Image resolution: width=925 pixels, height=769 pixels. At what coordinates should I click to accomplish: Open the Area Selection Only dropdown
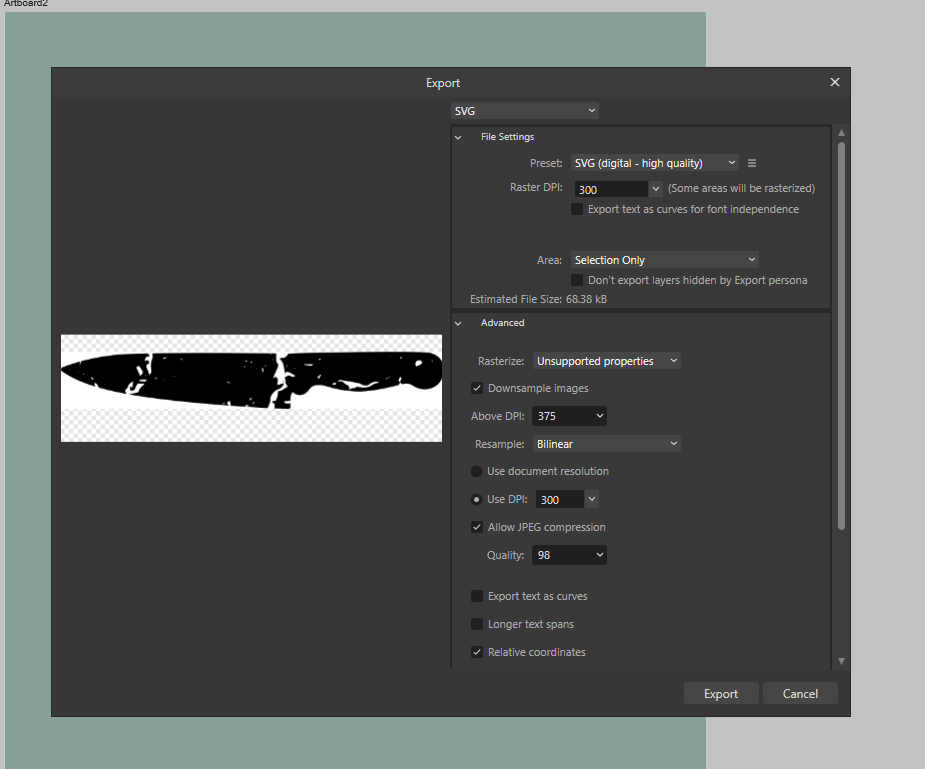coord(664,260)
